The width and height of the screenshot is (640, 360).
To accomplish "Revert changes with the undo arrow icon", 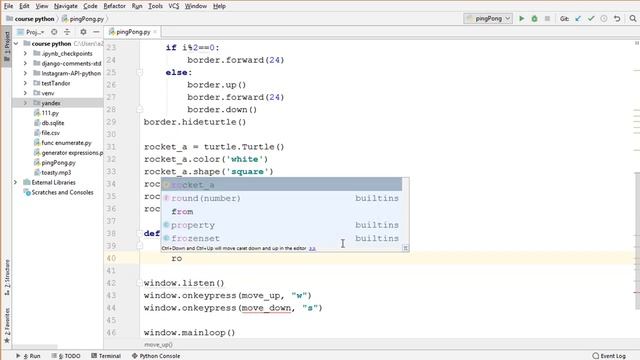I will (x=617, y=18).
